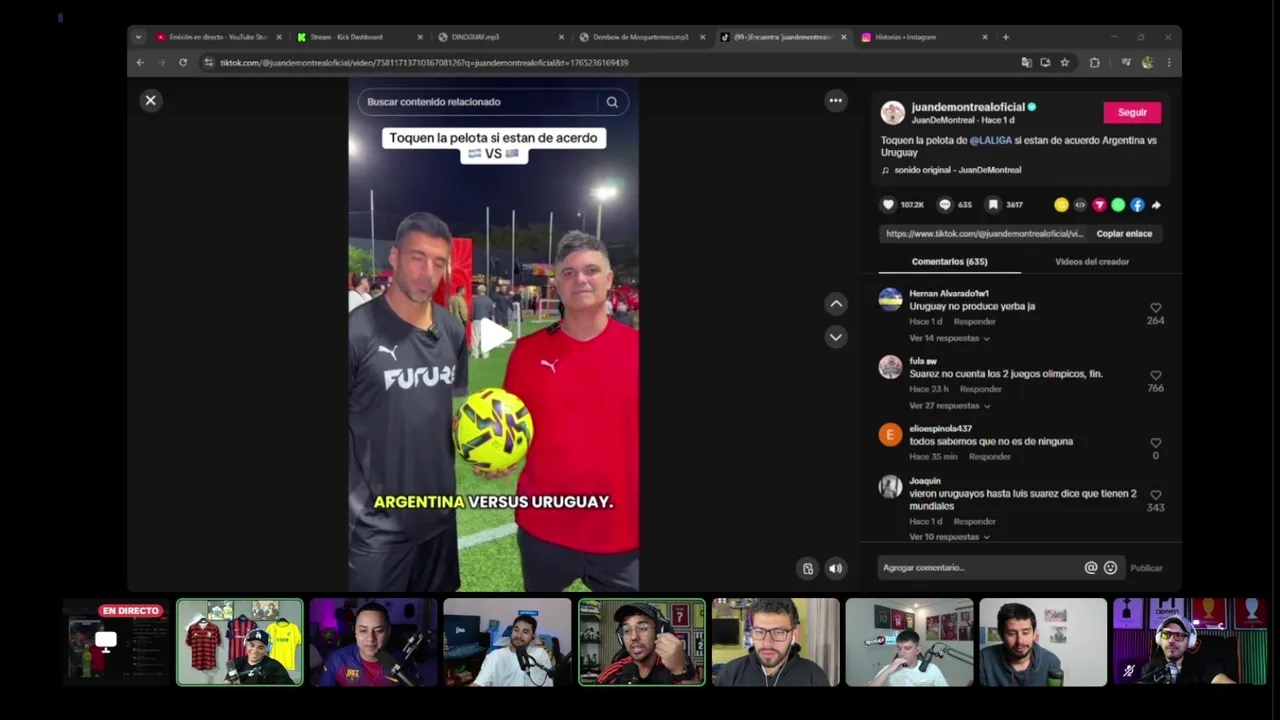Screen dimensions: 1280x720
Task: Click the address bar URL
Action: click(x=424, y=63)
